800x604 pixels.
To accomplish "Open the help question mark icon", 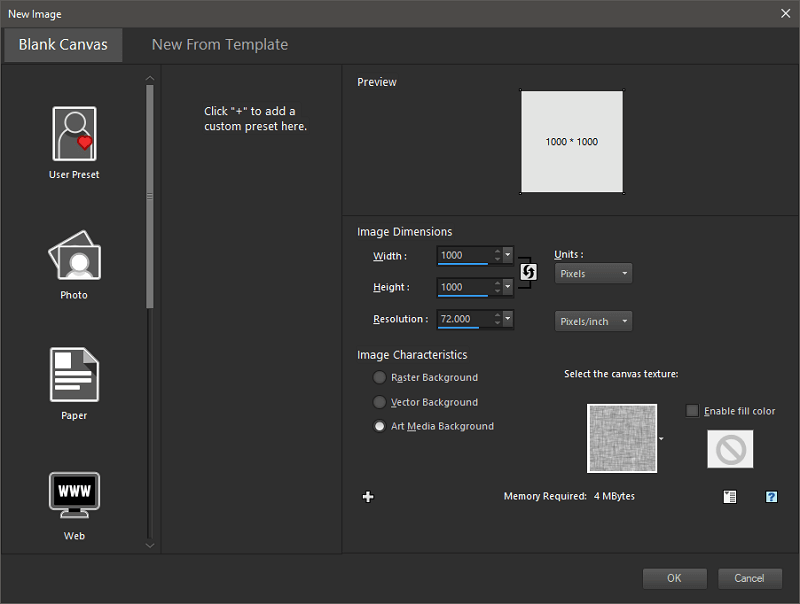I will (771, 496).
